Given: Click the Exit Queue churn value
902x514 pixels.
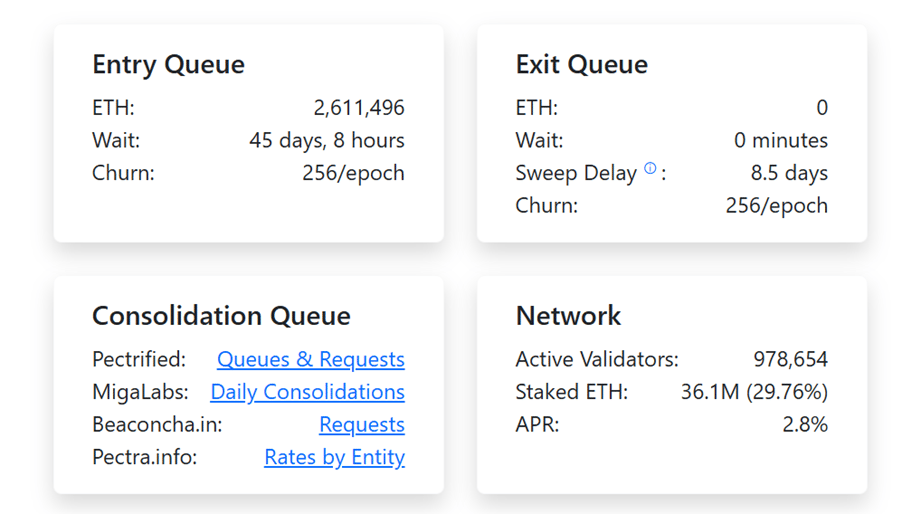Looking at the screenshot, I should pos(776,206).
